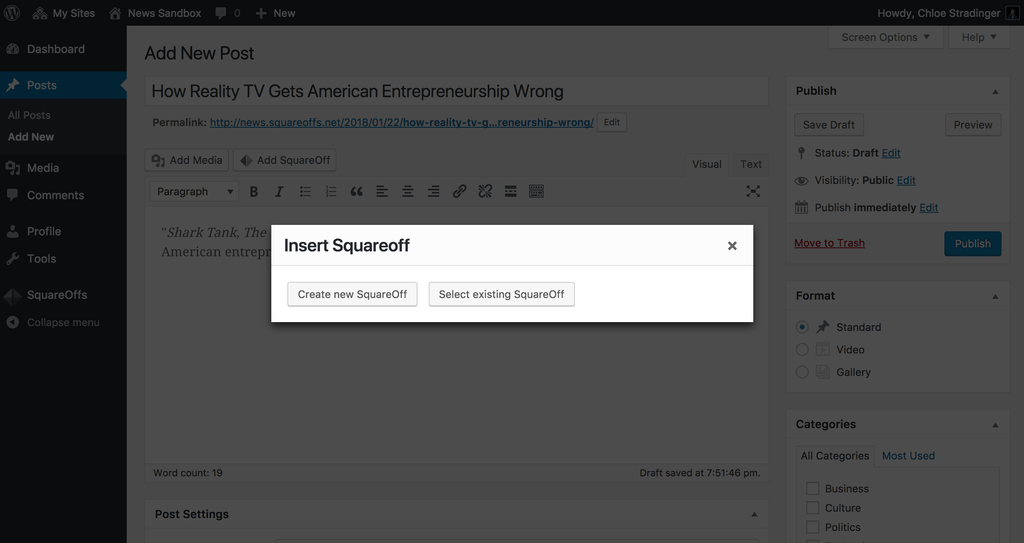Open the post permalink URL
Screen dimensions: 1024x543
coord(402,122)
